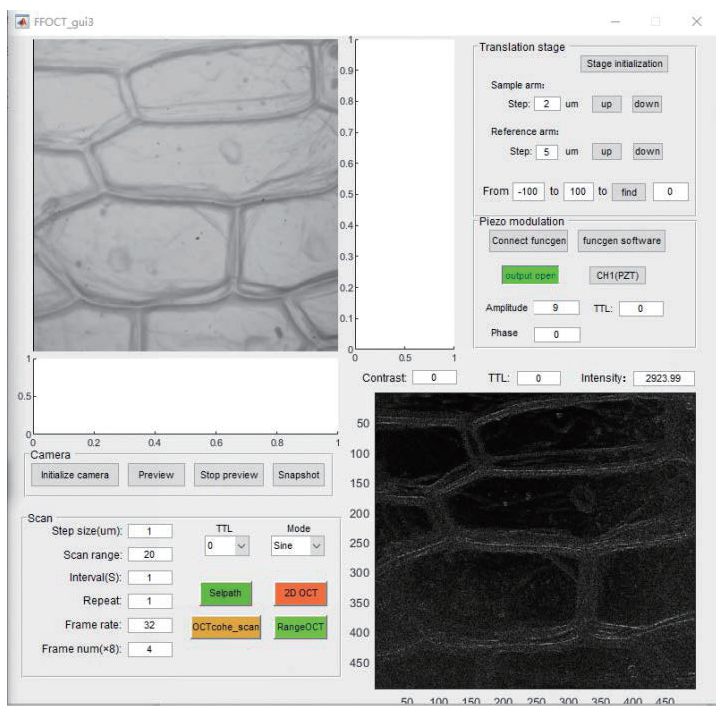Expand the Mode dropdown showing Sine
Screen dimensions: 725x715
(x=298, y=546)
